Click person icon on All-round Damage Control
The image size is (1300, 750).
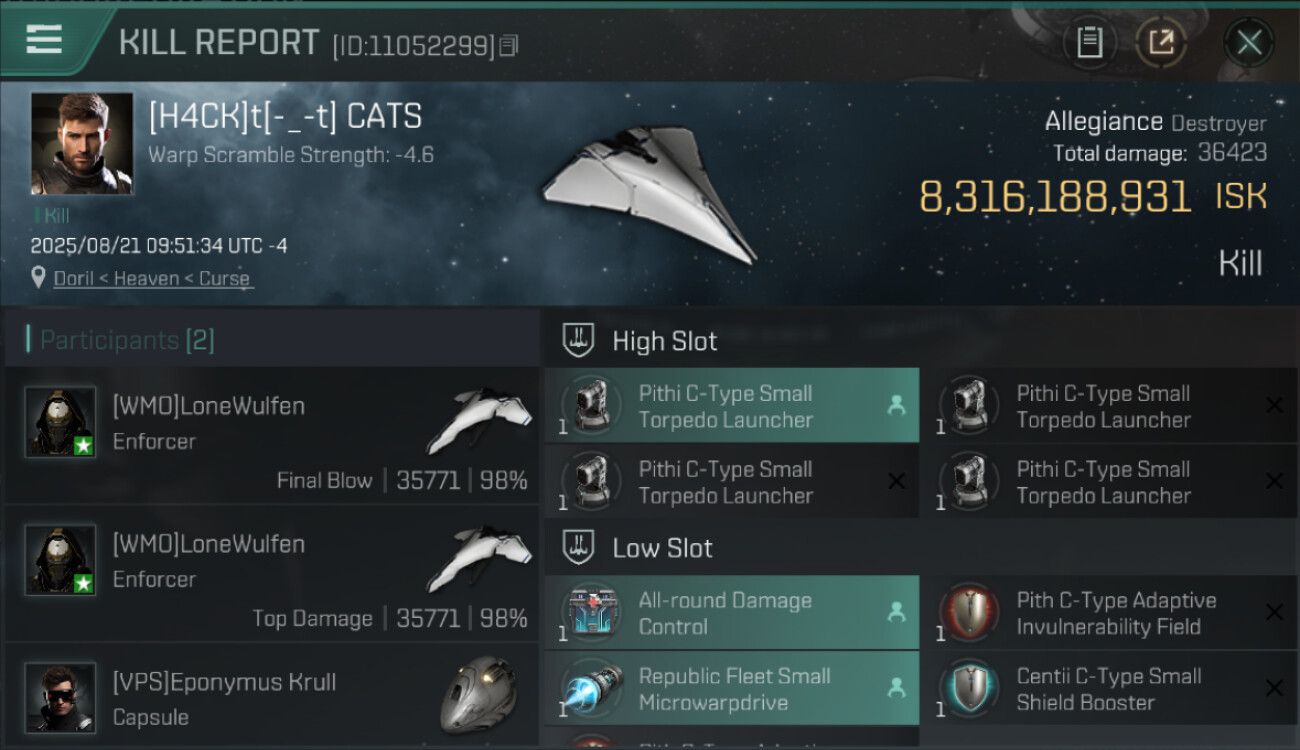pos(896,613)
